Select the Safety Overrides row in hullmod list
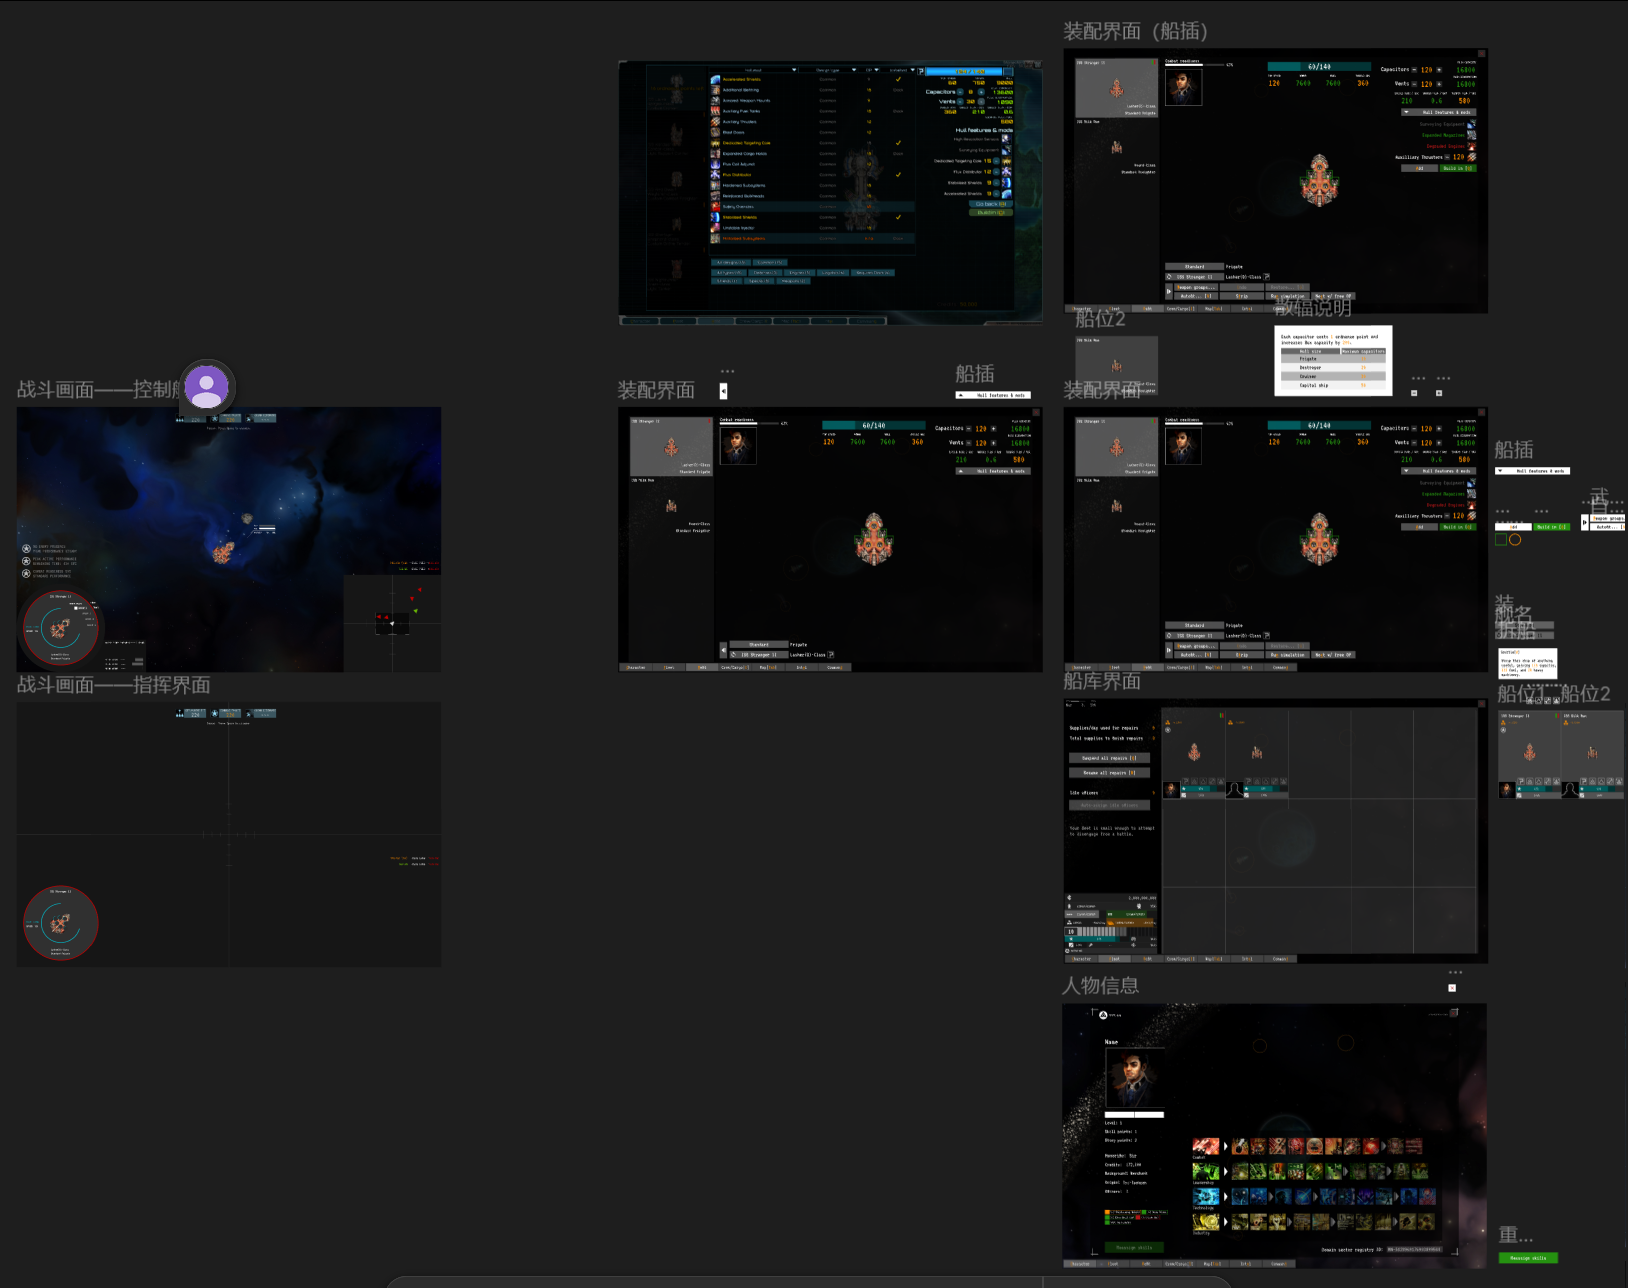The height and width of the screenshot is (1288, 1628). click(812, 206)
